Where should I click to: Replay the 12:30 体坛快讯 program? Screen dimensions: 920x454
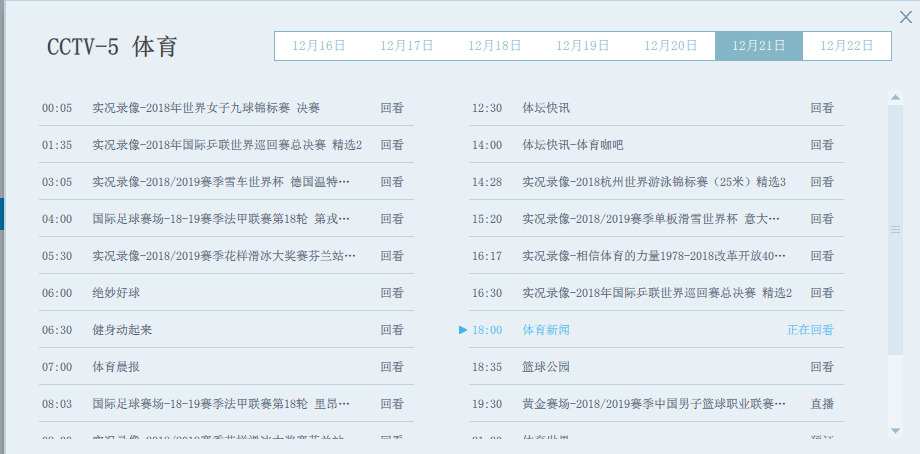(x=822, y=108)
